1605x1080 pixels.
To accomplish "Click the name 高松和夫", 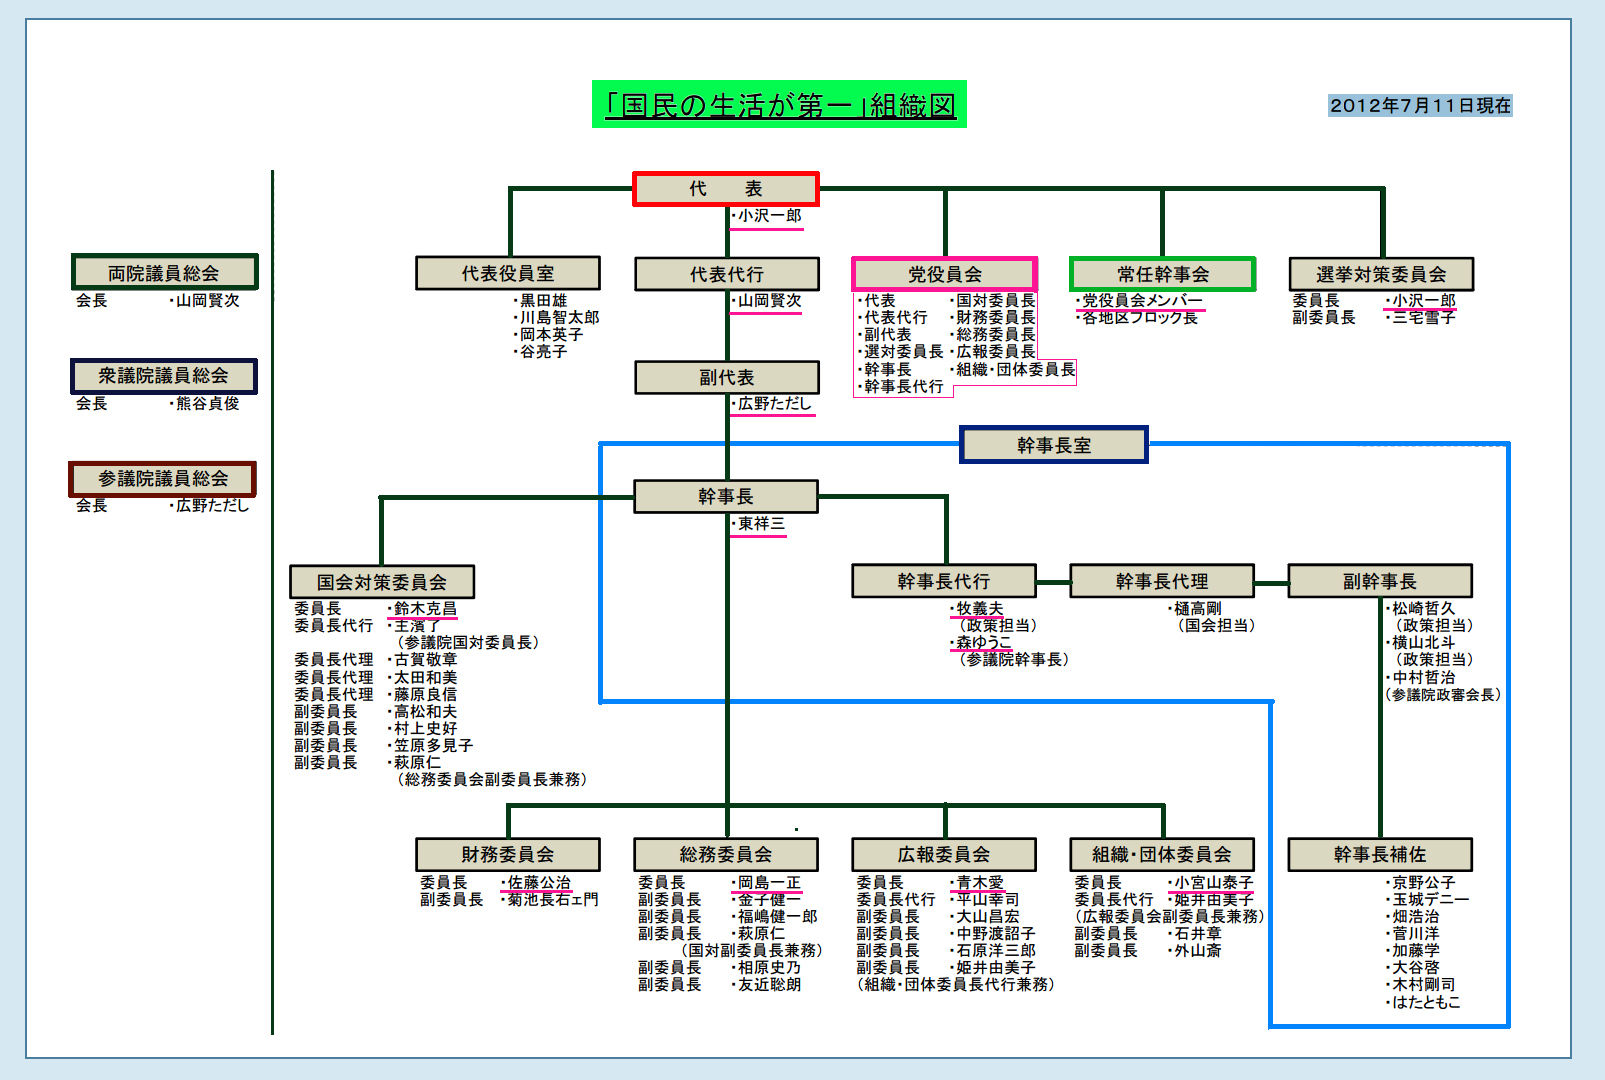I will pyautogui.click(x=425, y=711).
